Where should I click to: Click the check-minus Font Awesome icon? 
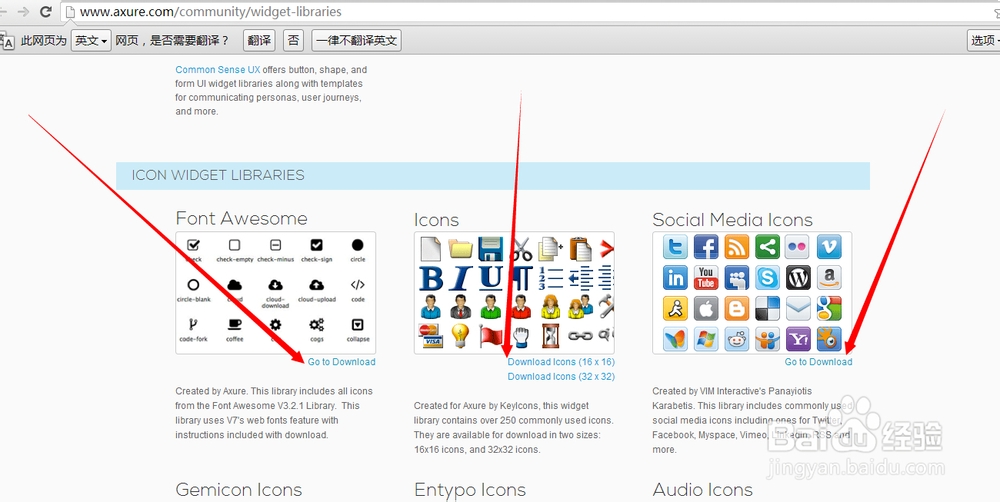tap(276, 245)
